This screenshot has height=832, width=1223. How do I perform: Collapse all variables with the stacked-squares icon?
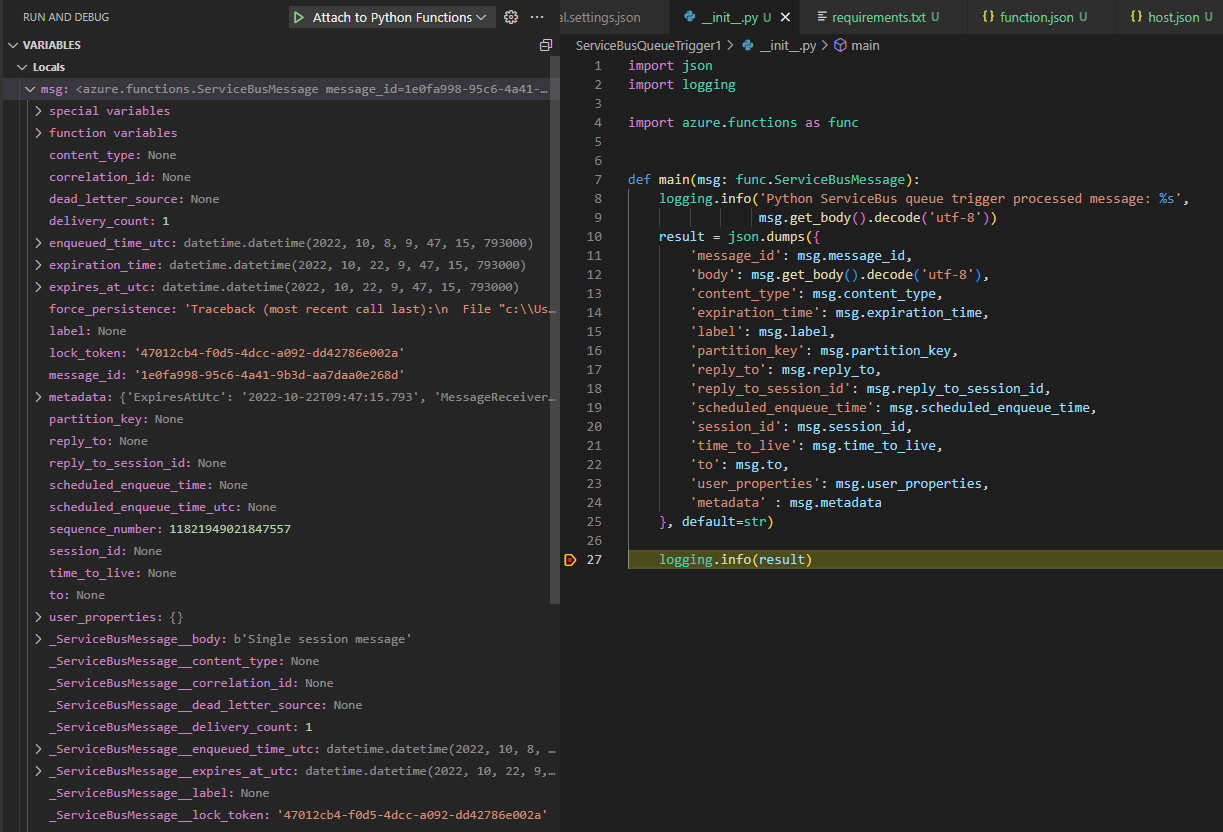tap(545, 44)
